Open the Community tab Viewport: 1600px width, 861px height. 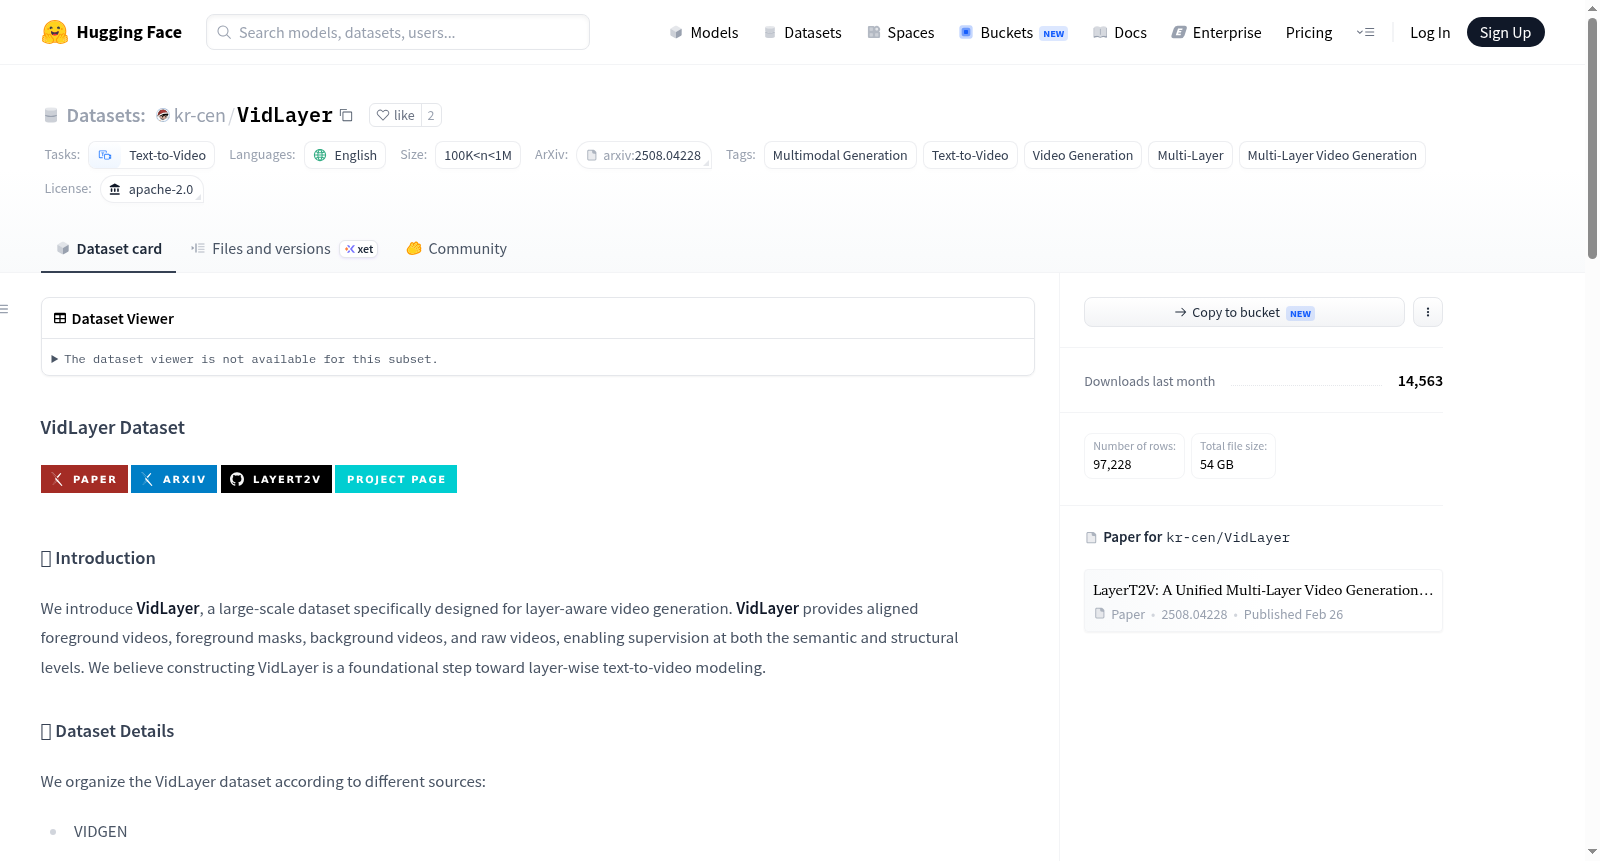[456, 249]
